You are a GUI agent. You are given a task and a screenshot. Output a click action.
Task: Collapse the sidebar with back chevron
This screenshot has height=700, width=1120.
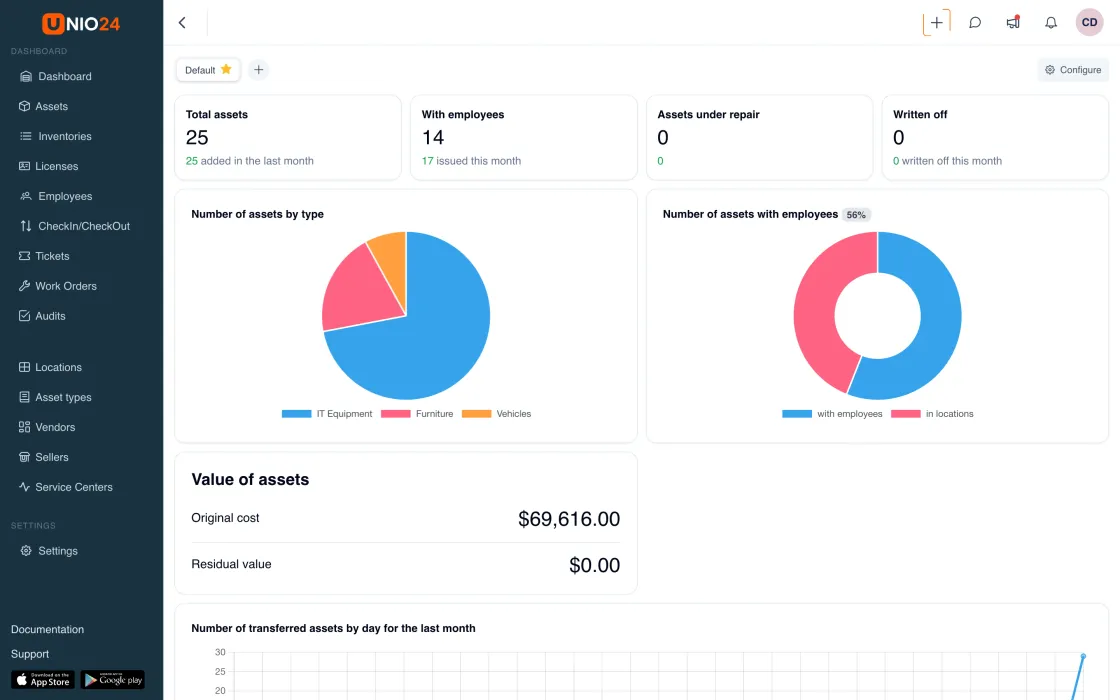[182, 22]
